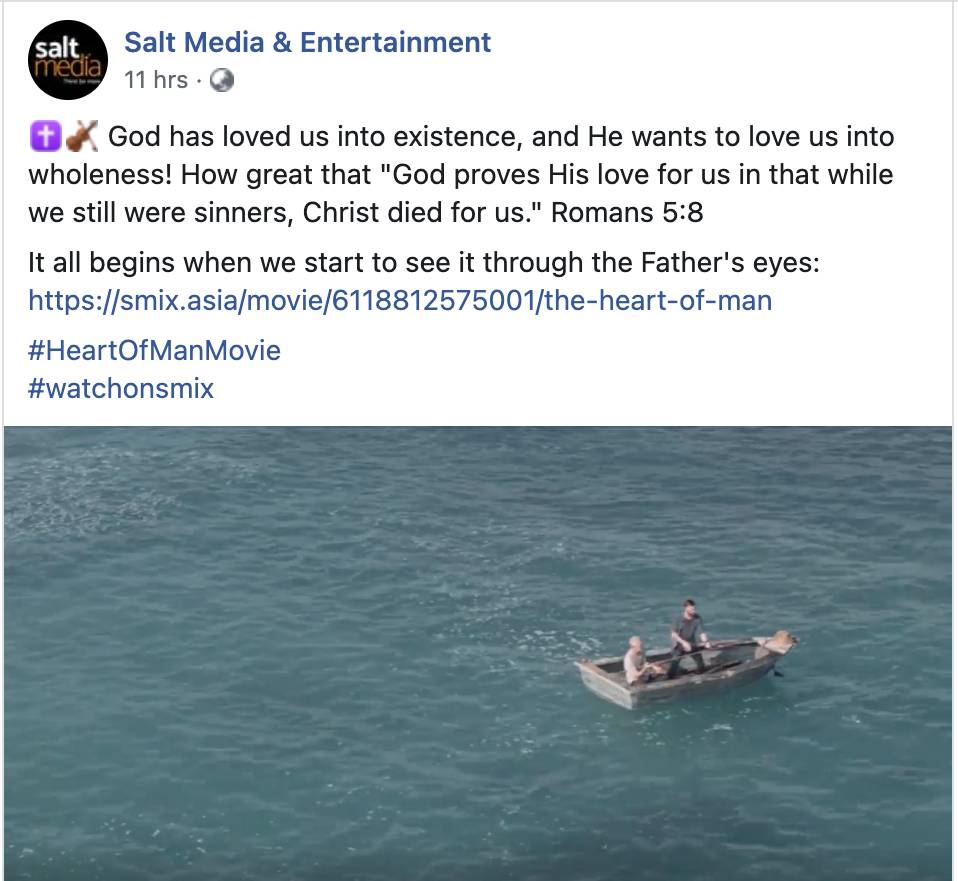Click the Romans 5:8 verse reference
This screenshot has height=881, width=958.
click(627, 213)
